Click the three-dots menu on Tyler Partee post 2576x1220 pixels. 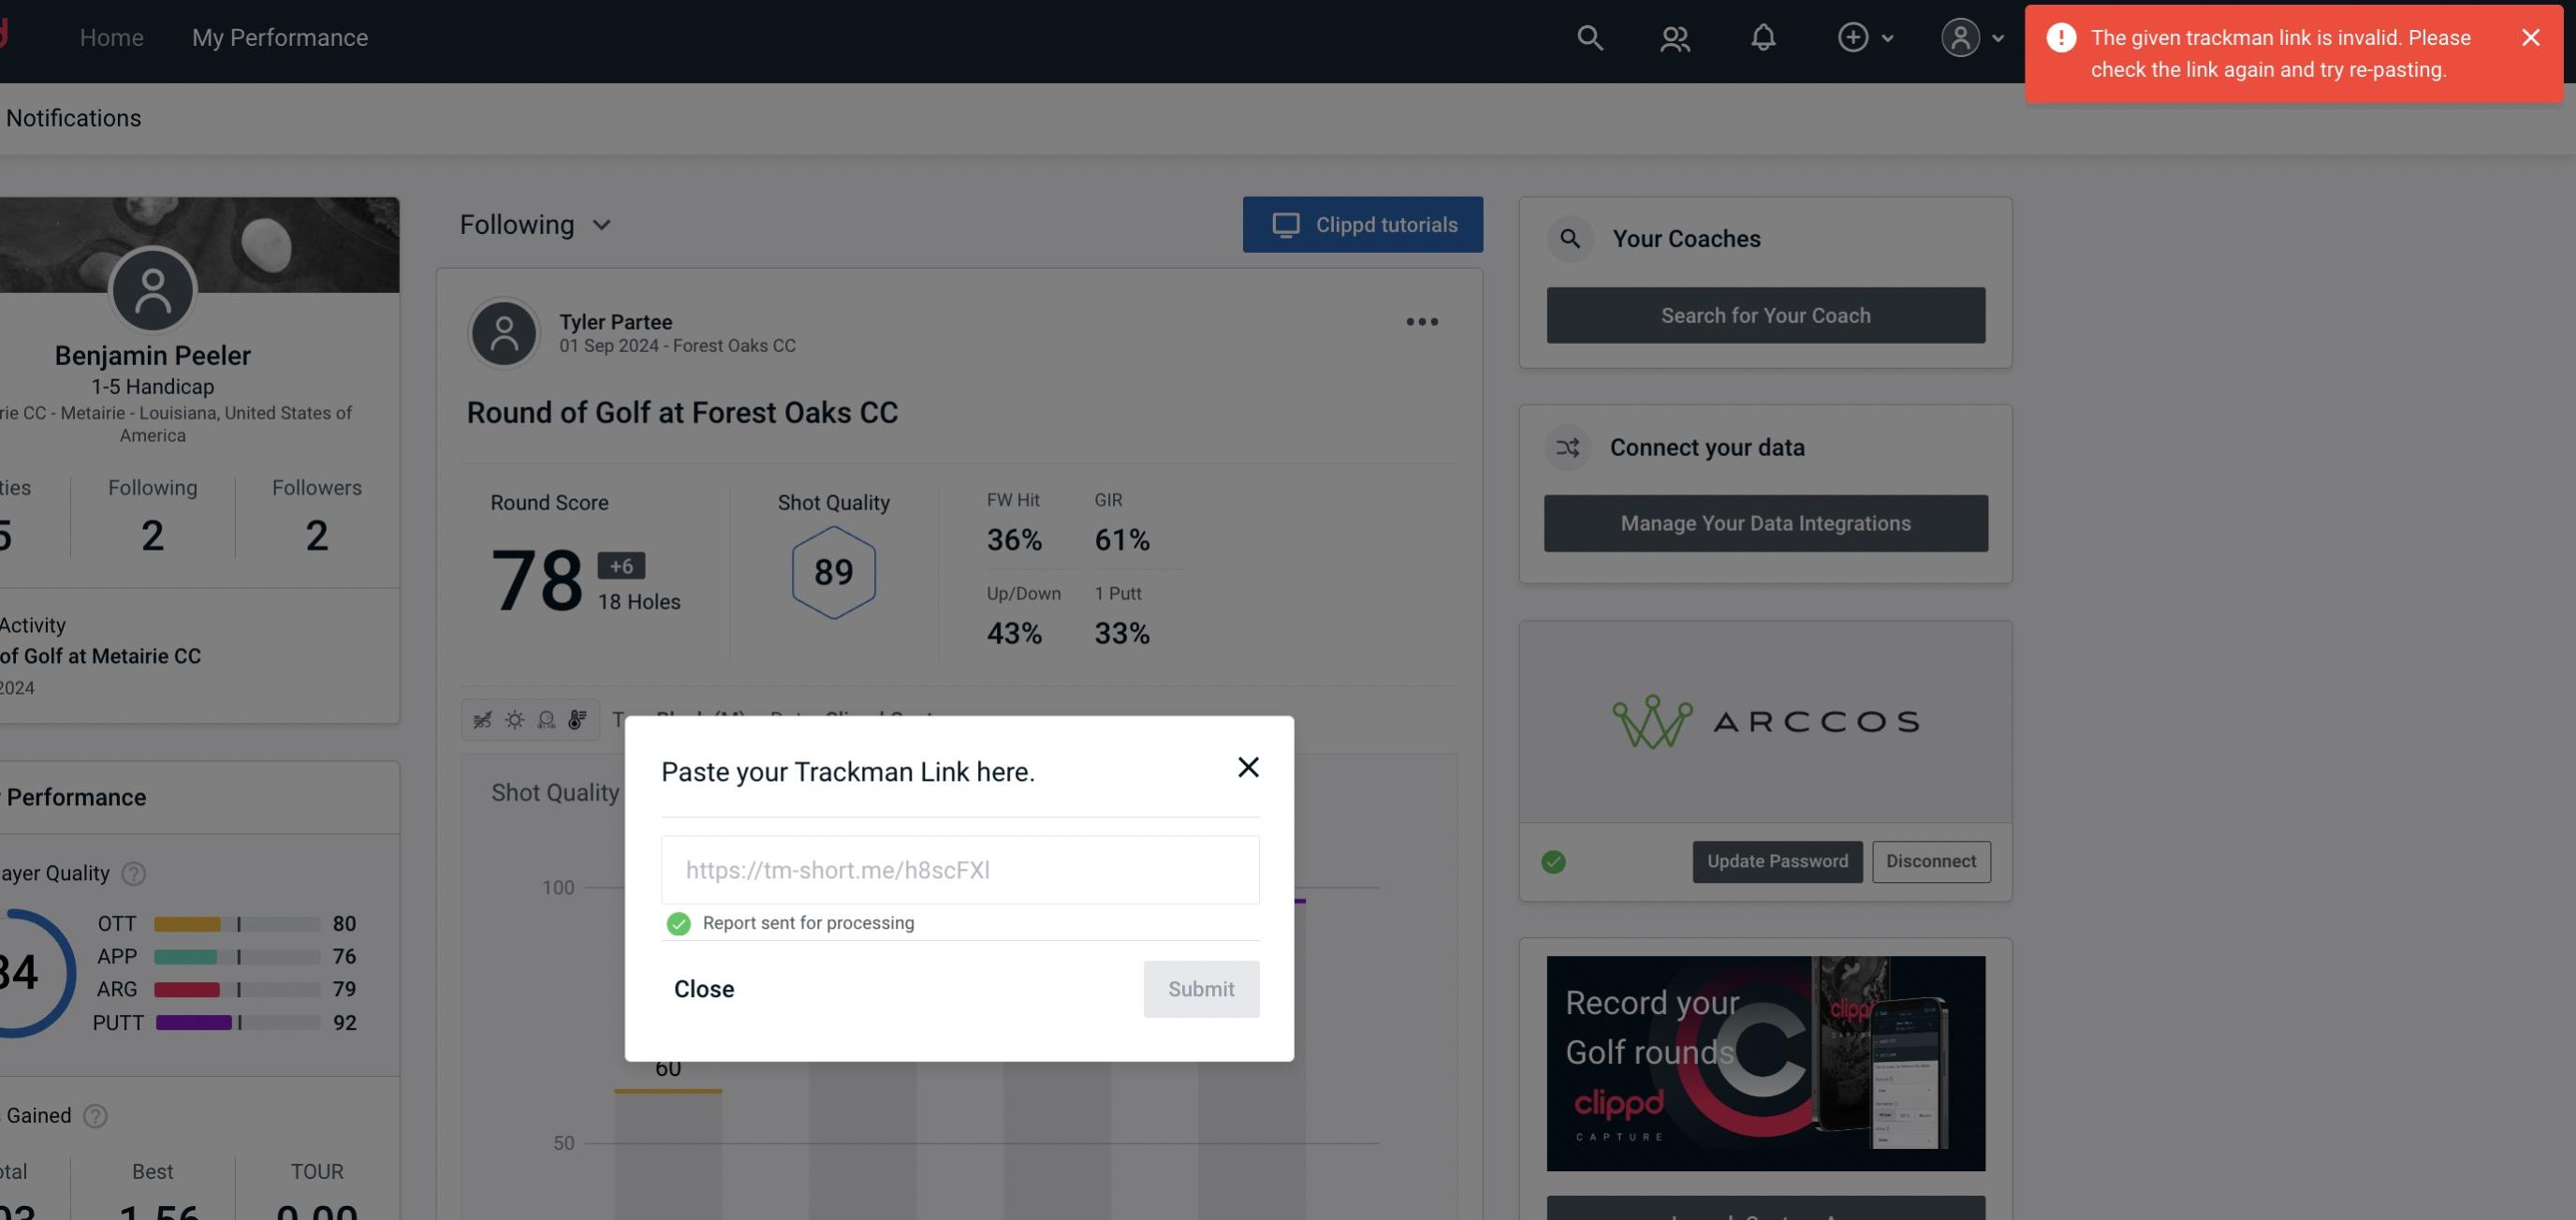click(x=1421, y=322)
